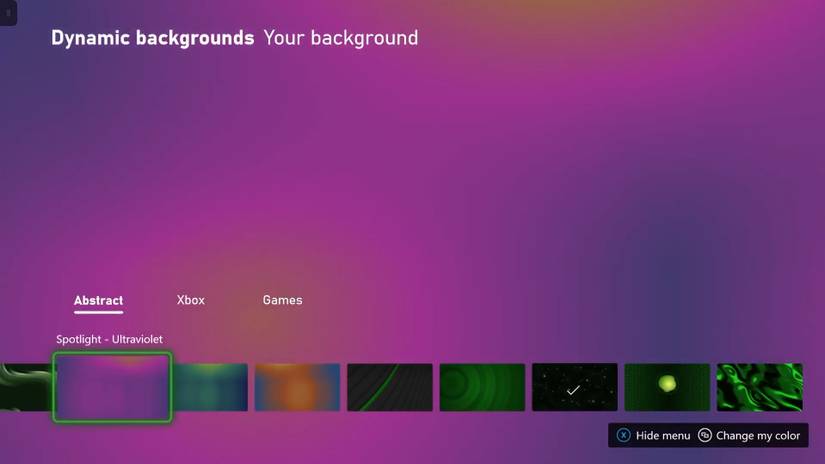
Task: Click the Dynamic backgrounds heading
Action: [153, 38]
